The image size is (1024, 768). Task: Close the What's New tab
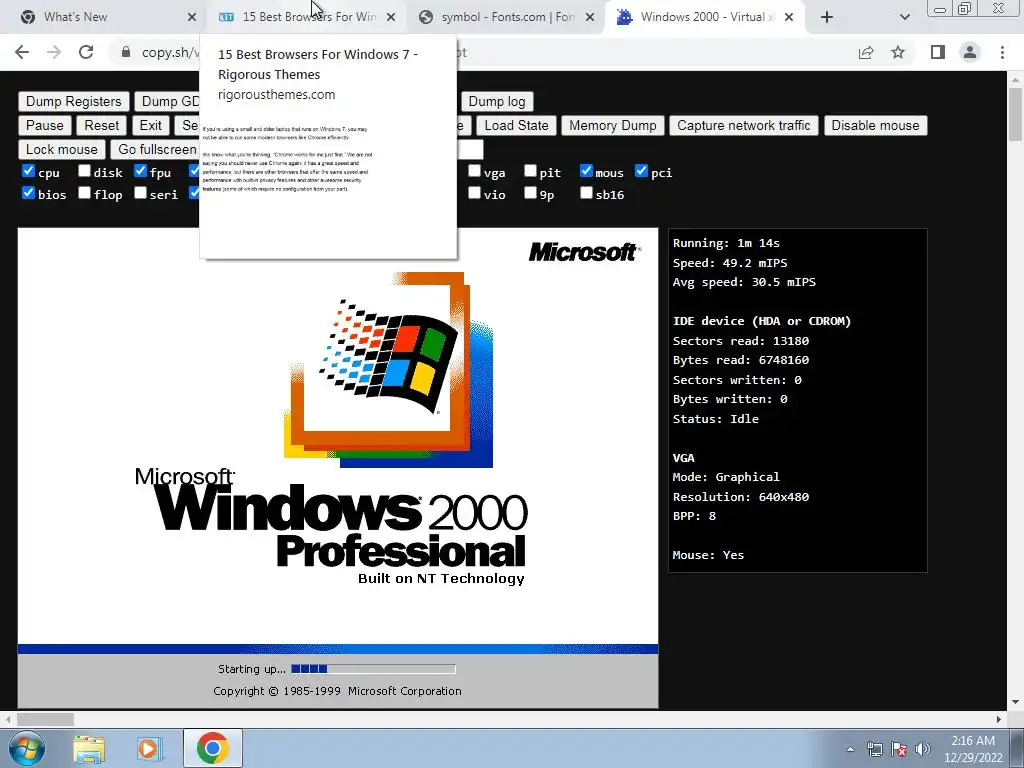tap(191, 17)
